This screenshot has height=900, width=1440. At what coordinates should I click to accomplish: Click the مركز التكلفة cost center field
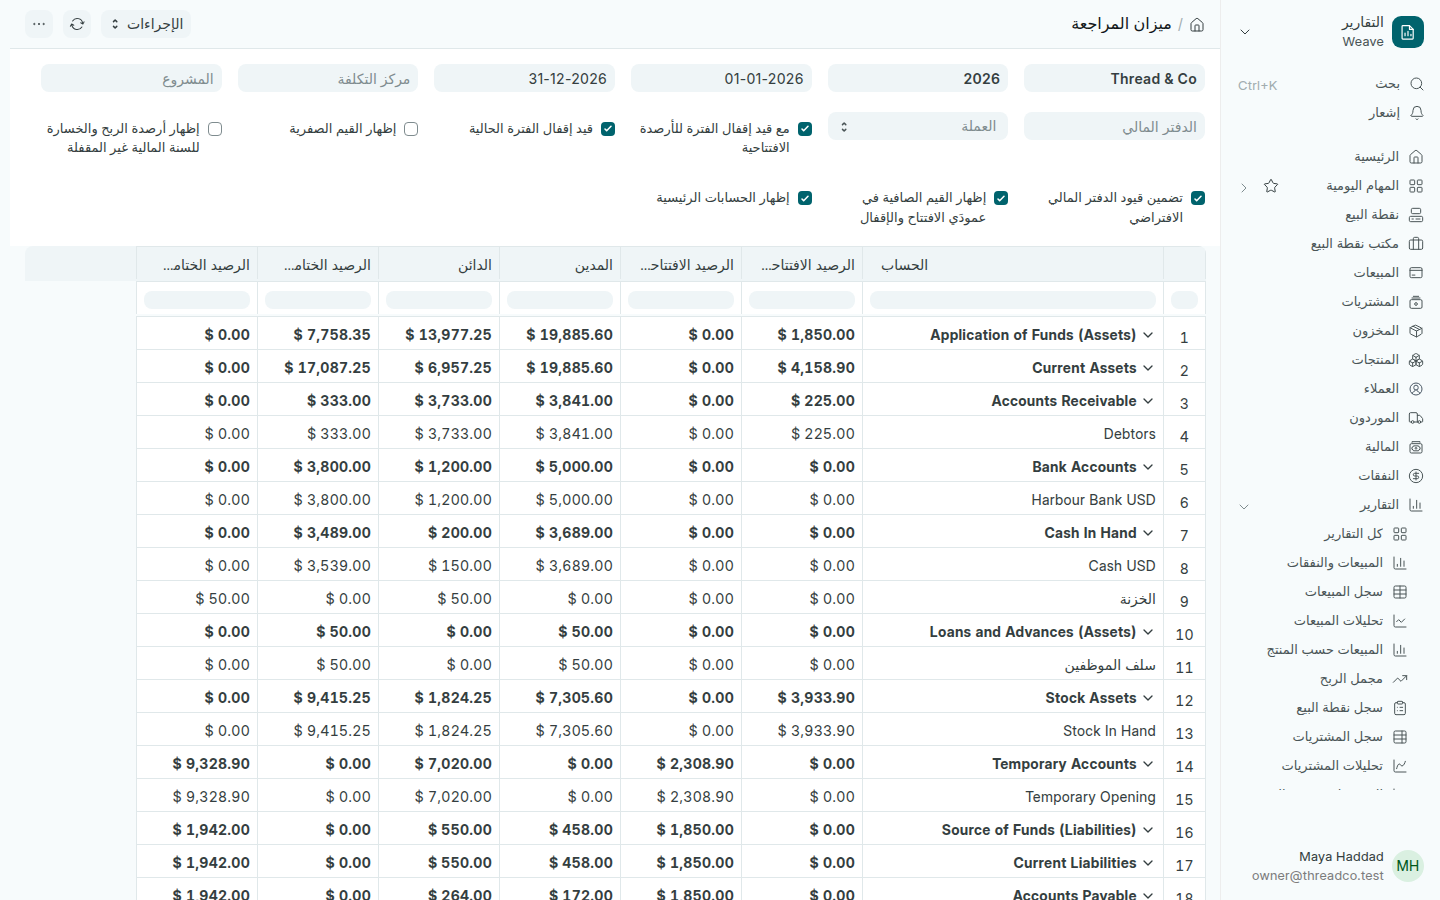pyautogui.click(x=328, y=78)
